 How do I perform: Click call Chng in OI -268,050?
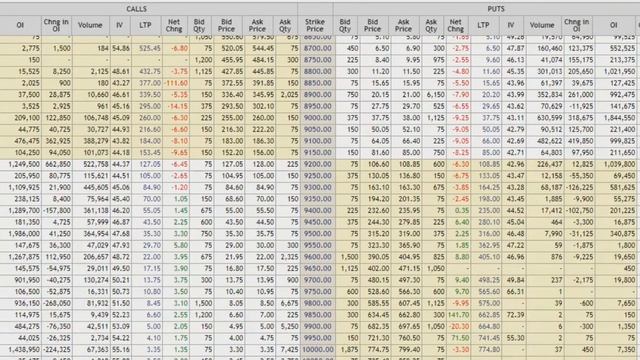57,304
